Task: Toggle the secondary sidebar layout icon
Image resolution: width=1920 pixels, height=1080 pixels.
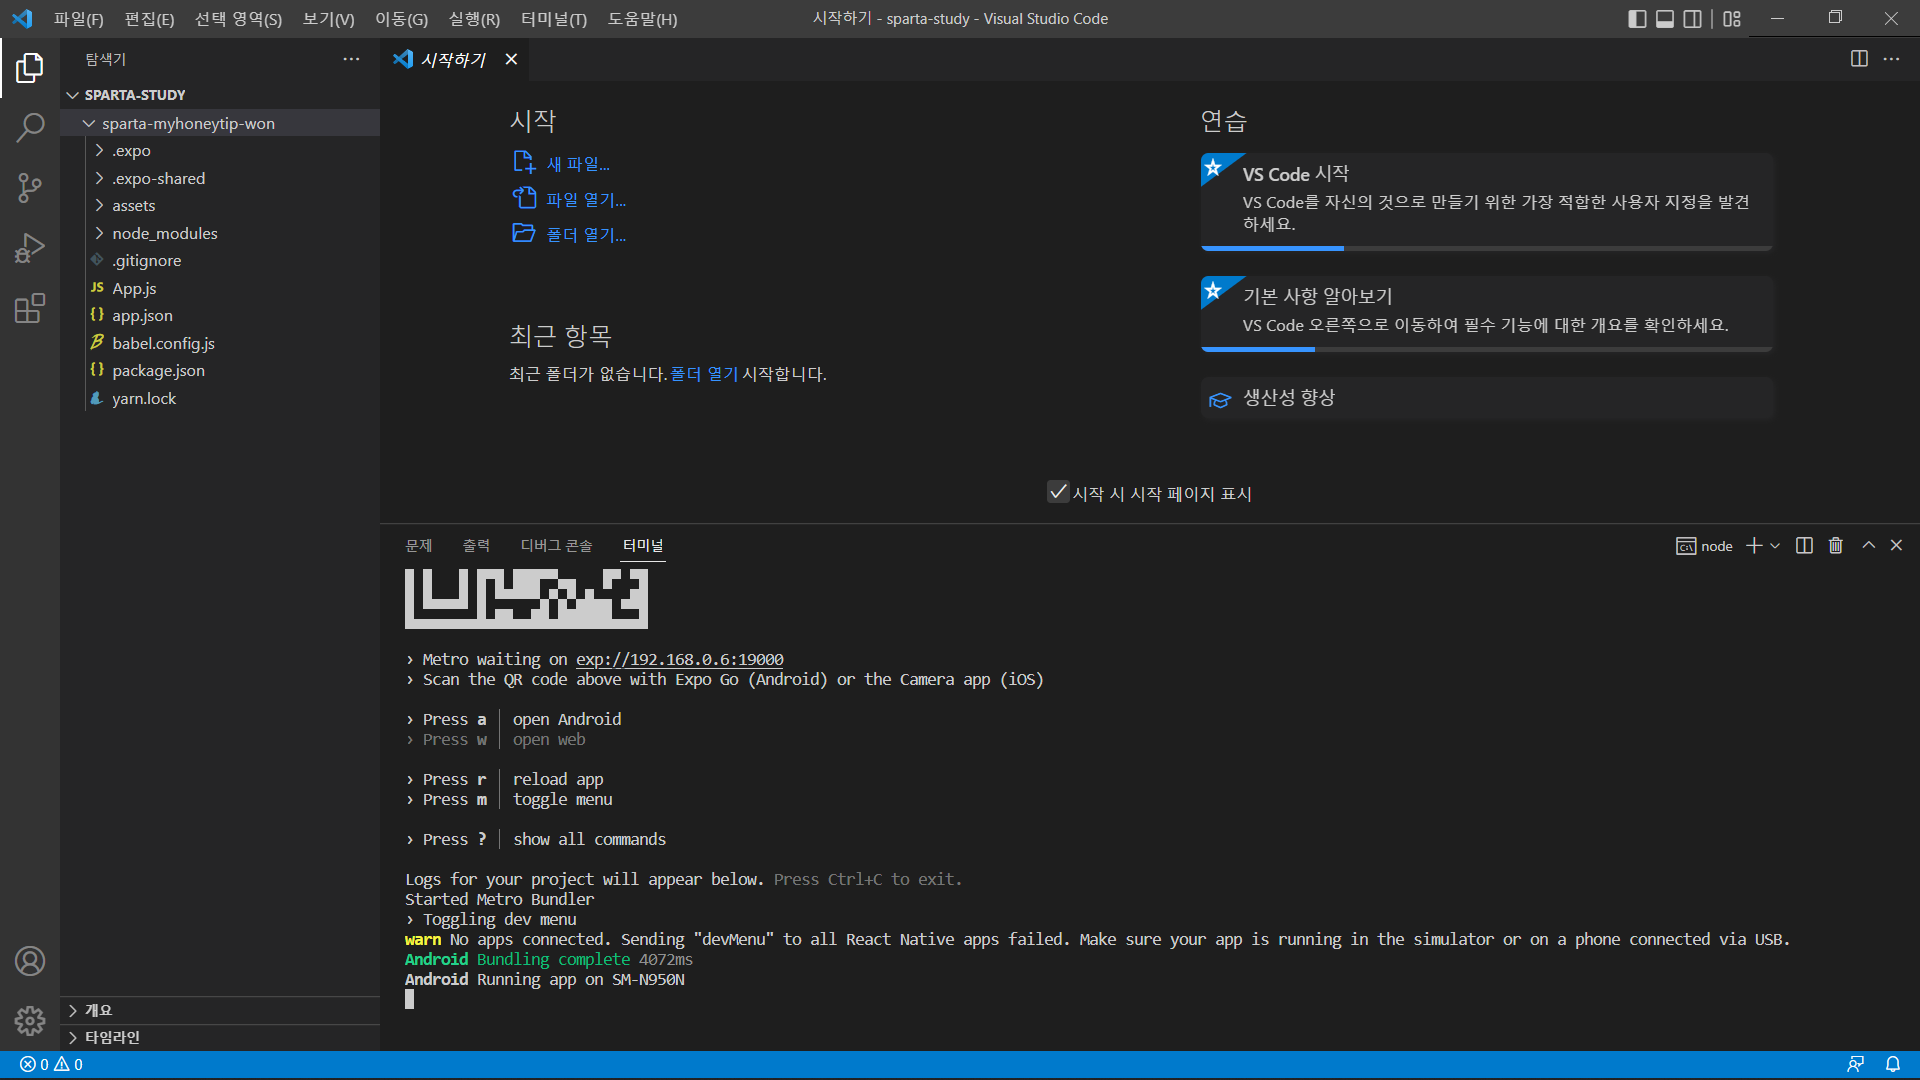Action: click(1693, 19)
